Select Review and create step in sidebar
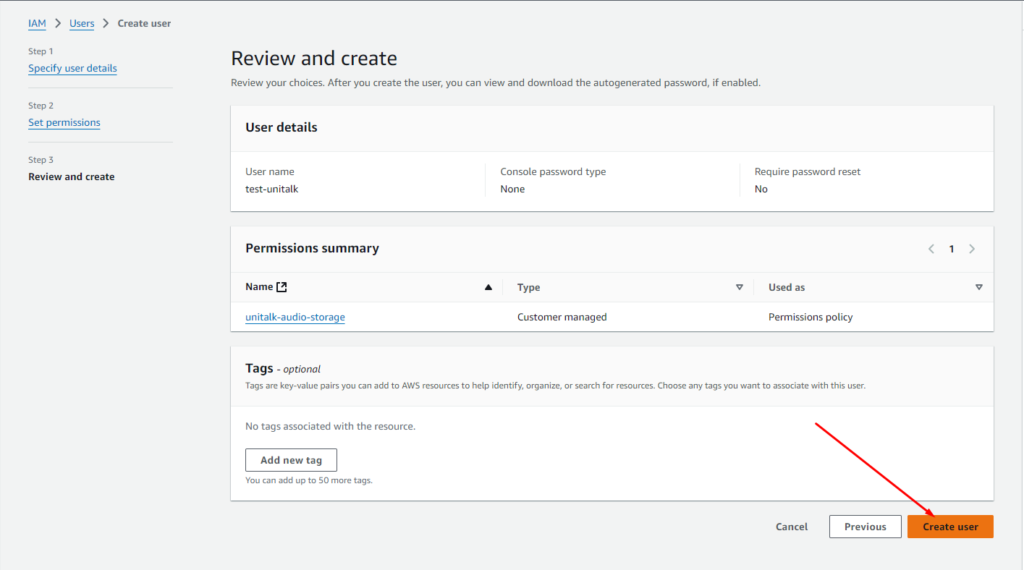Image resolution: width=1024 pixels, height=570 pixels. [71, 177]
